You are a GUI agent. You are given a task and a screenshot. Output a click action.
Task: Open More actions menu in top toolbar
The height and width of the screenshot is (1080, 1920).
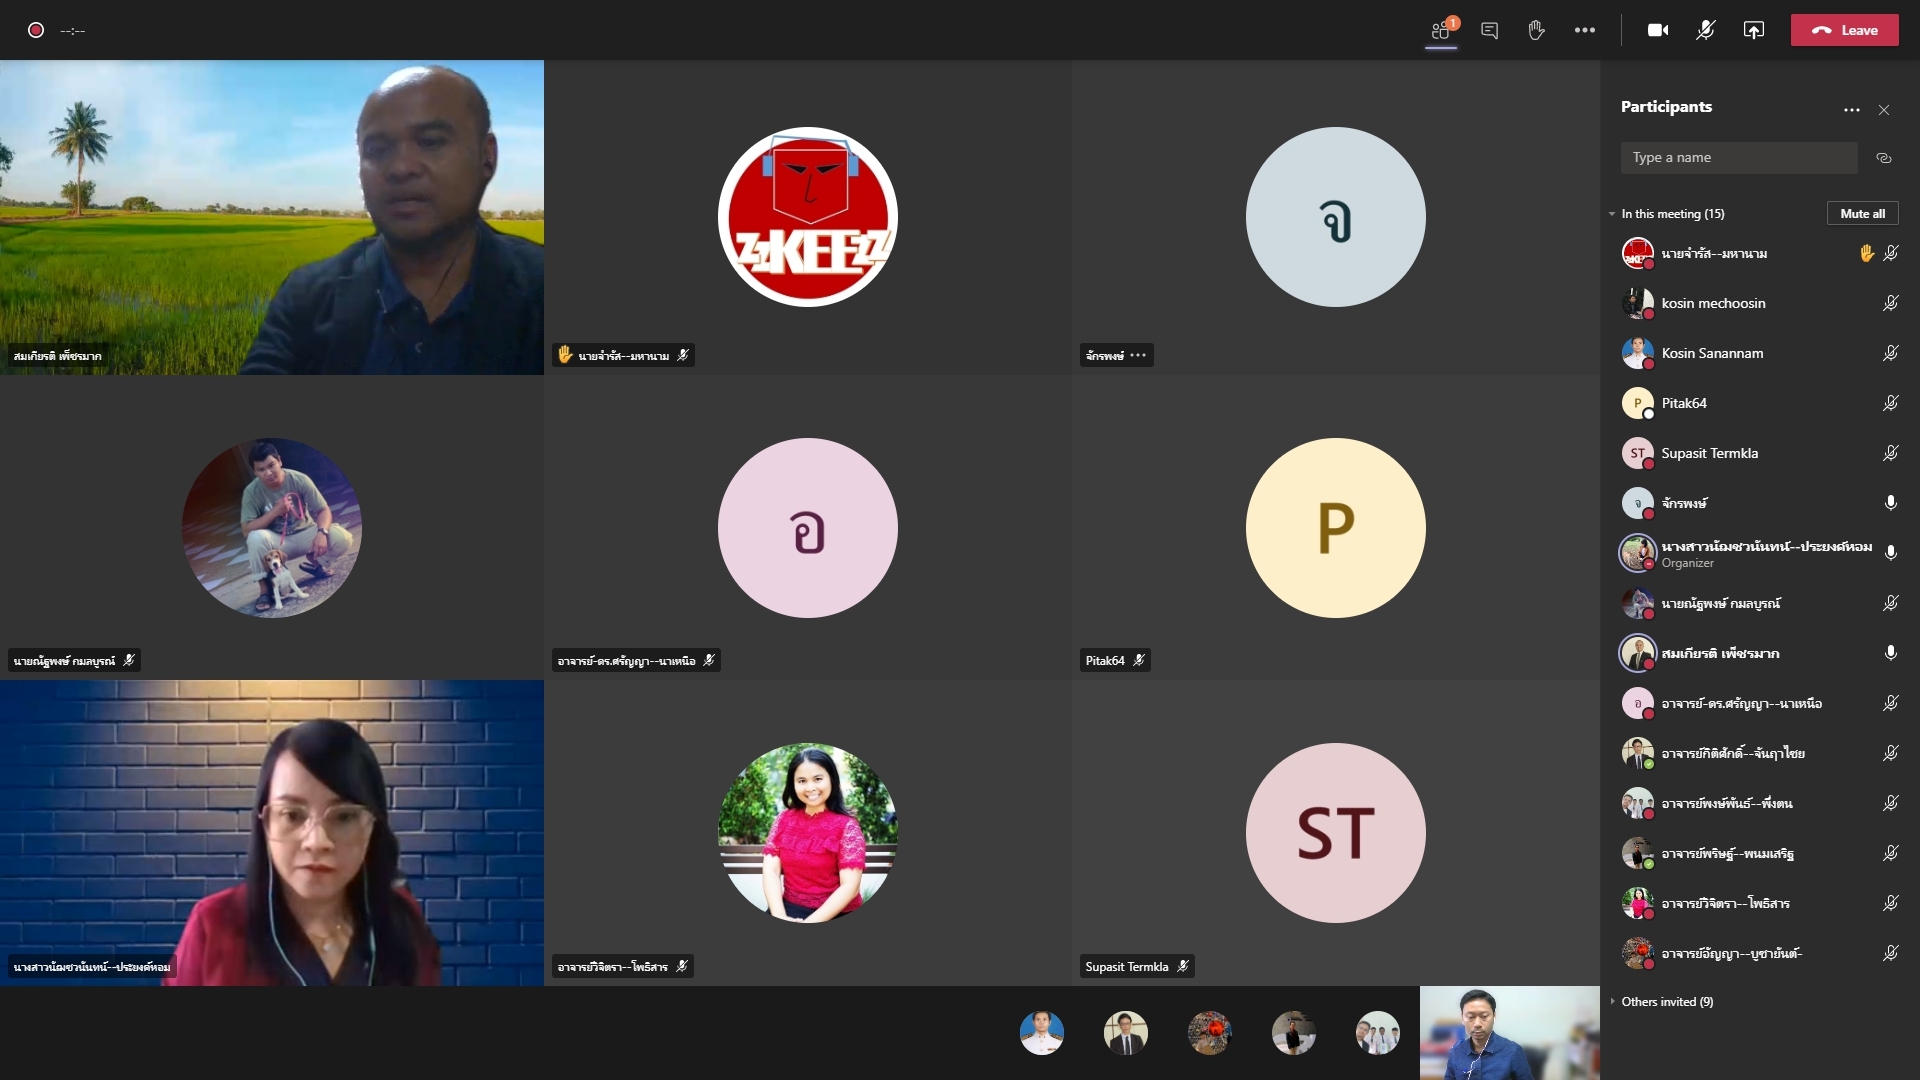1585,30
